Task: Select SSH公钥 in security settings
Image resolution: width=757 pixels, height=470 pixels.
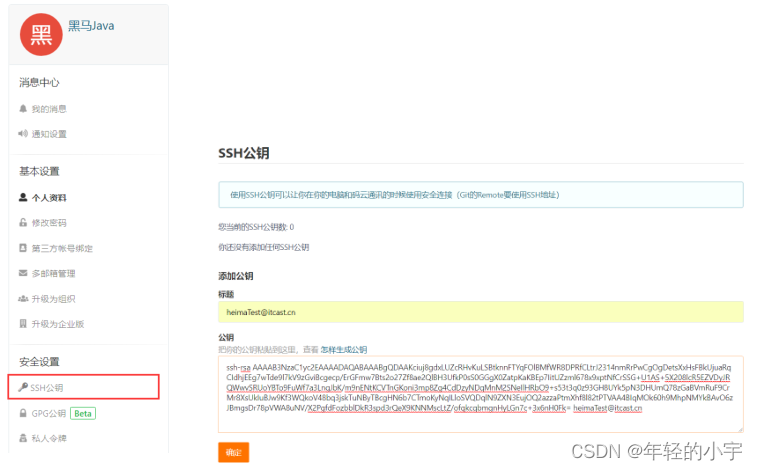Action: 84,387
